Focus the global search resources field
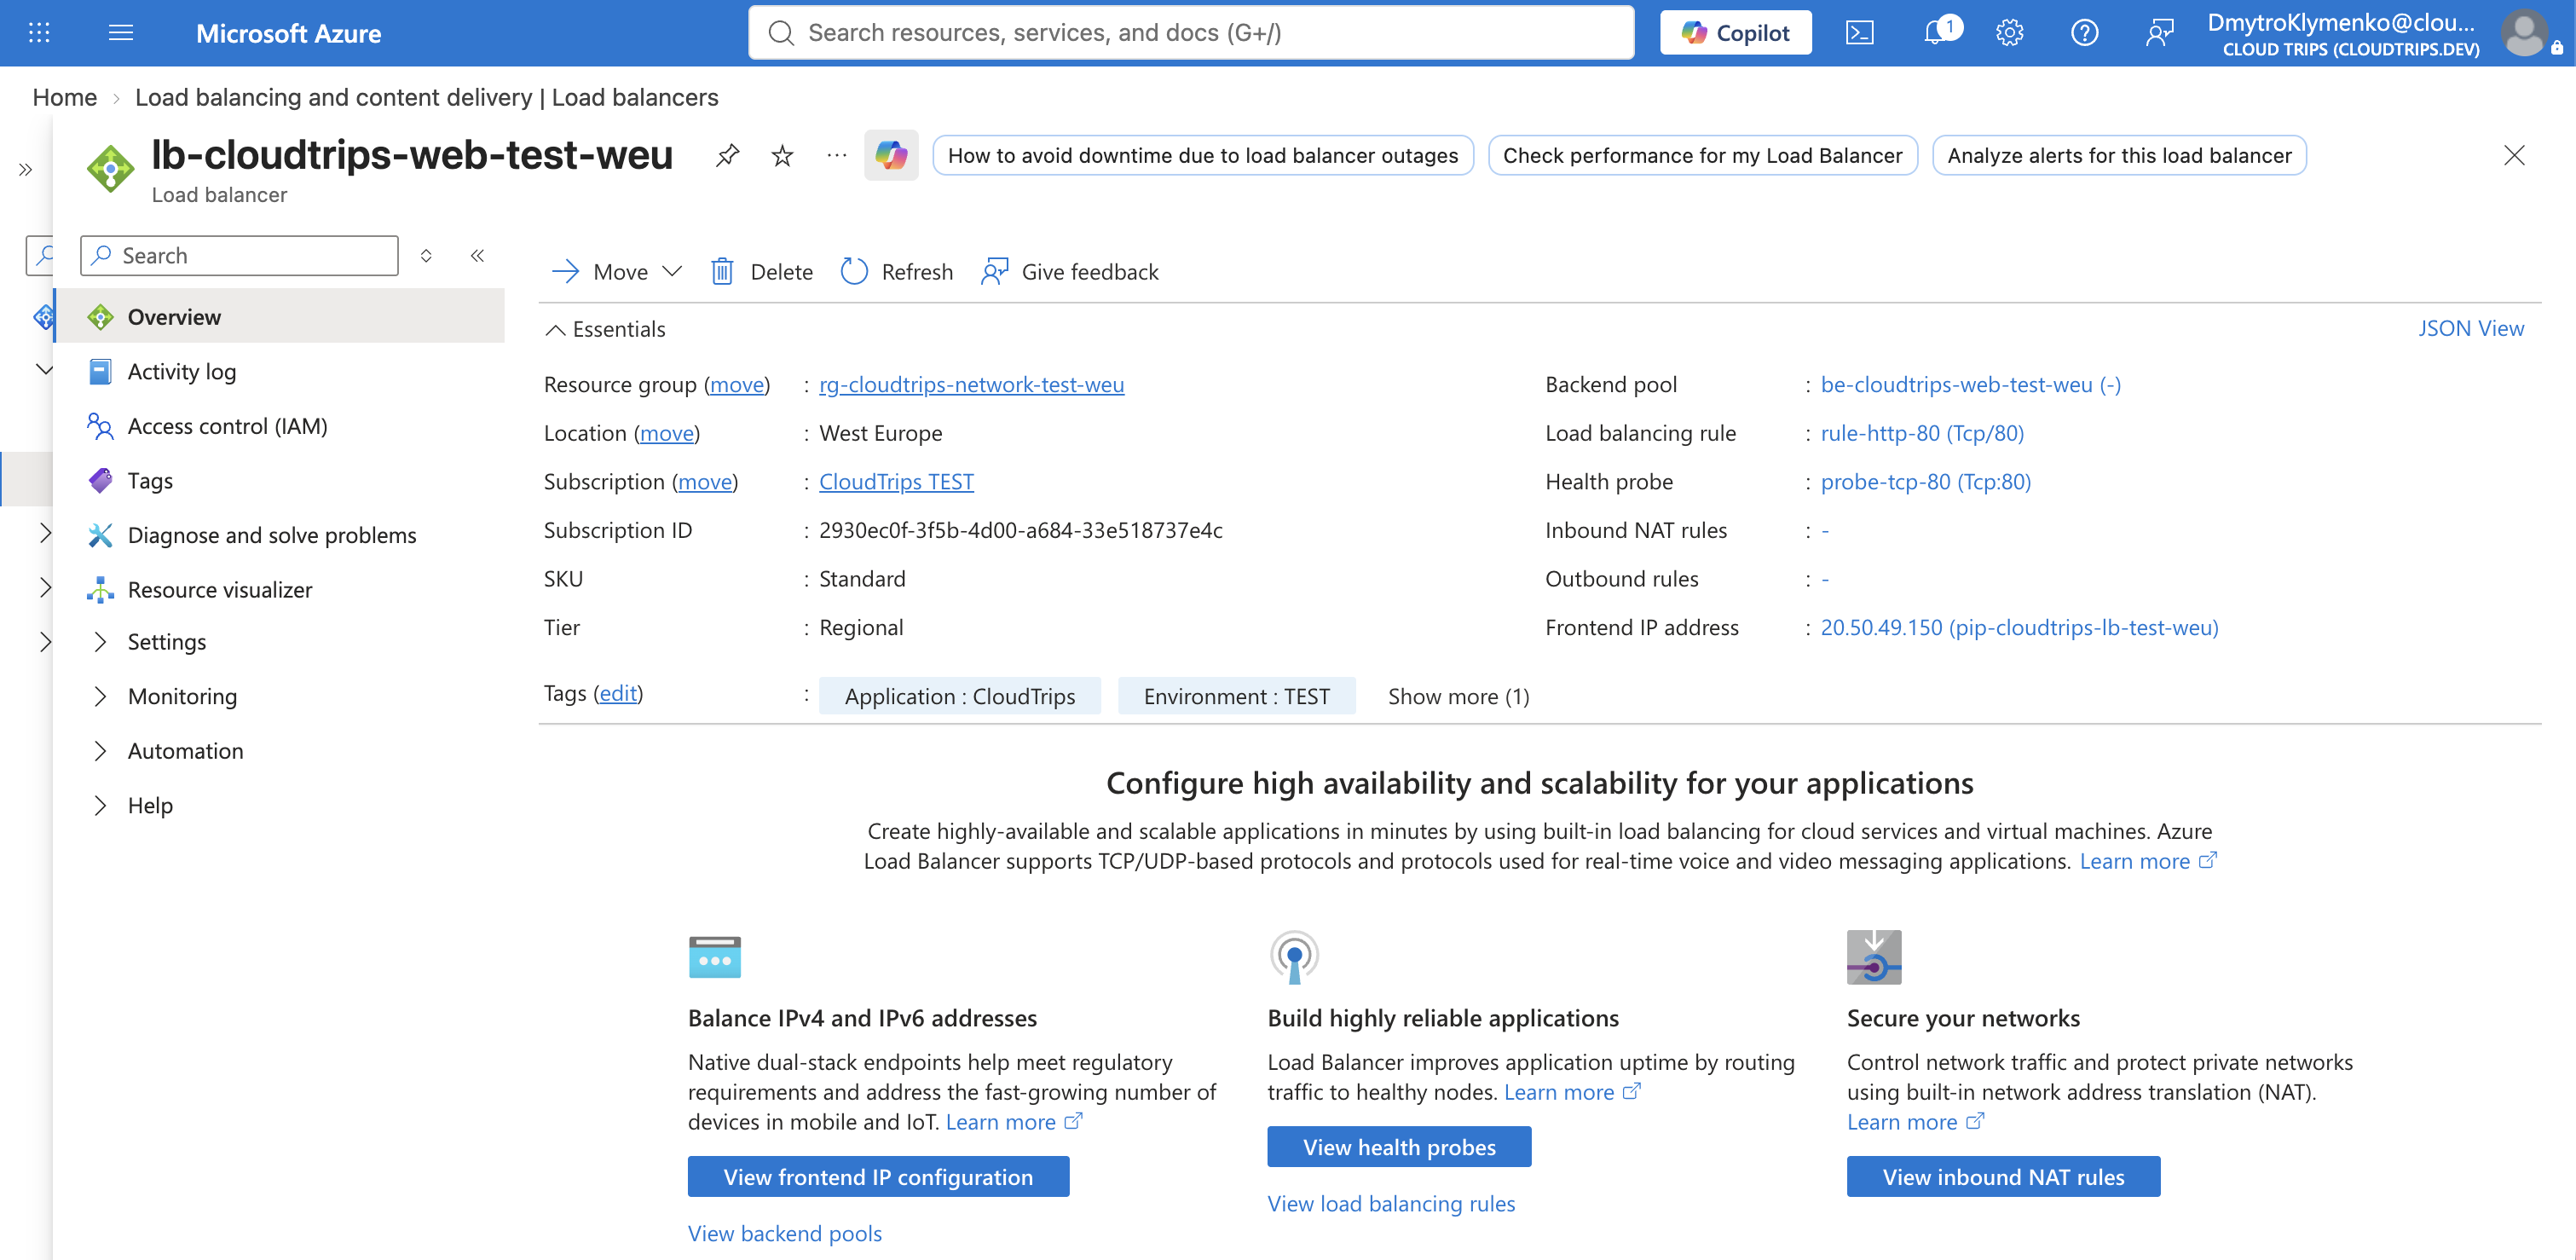Image resolution: width=2576 pixels, height=1260 pixels. (1191, 33)
